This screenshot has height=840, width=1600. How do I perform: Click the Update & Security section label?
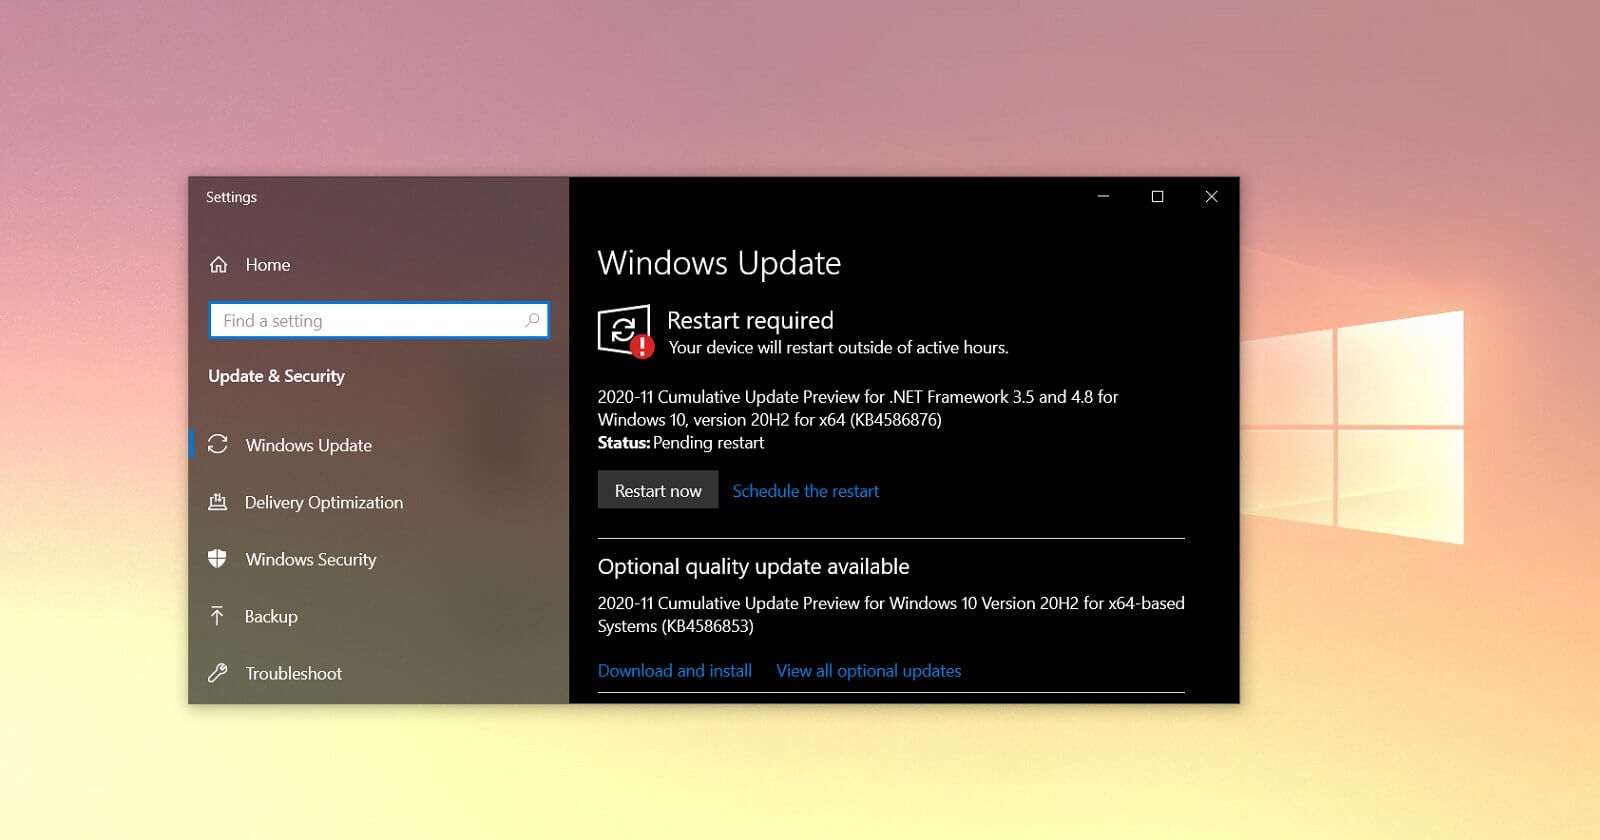coord(276,376)
